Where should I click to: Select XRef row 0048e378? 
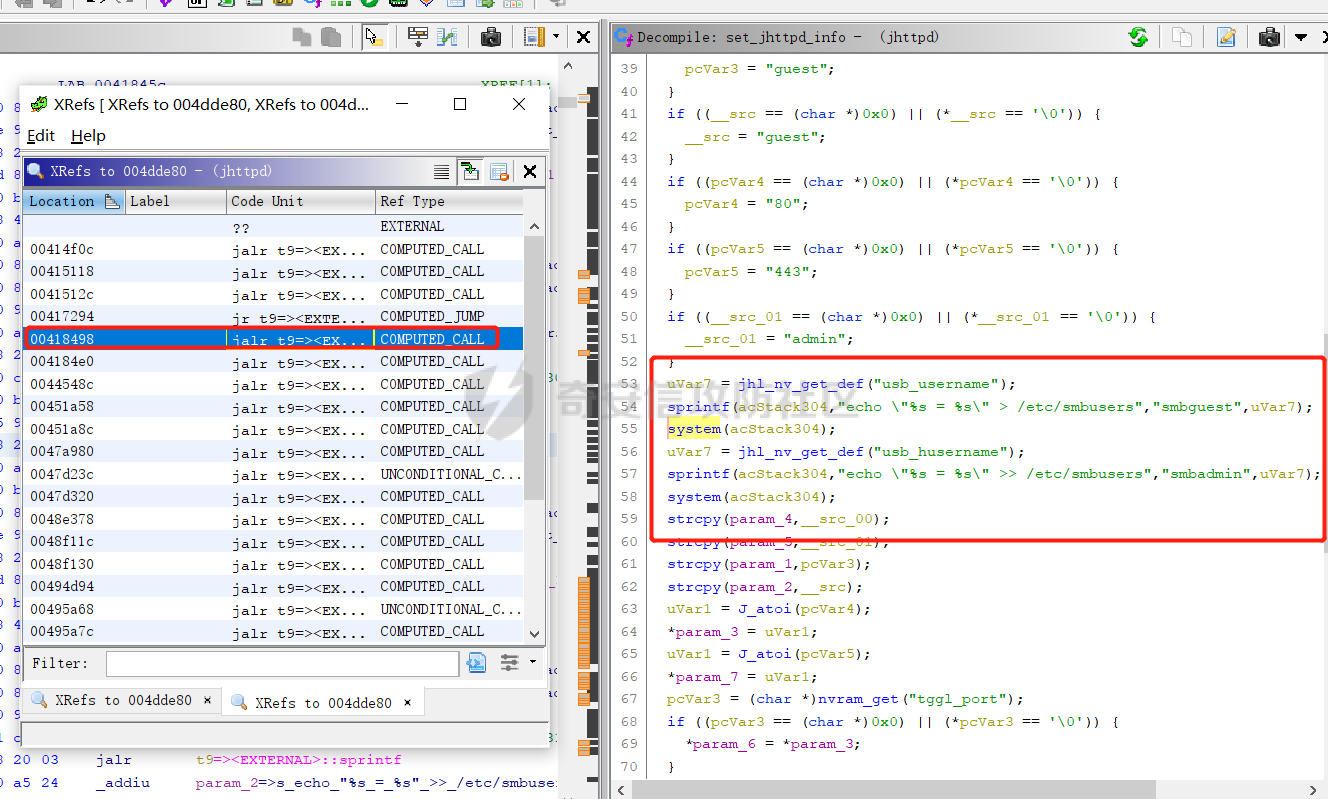pyautogui.click(x=274, y=519)
